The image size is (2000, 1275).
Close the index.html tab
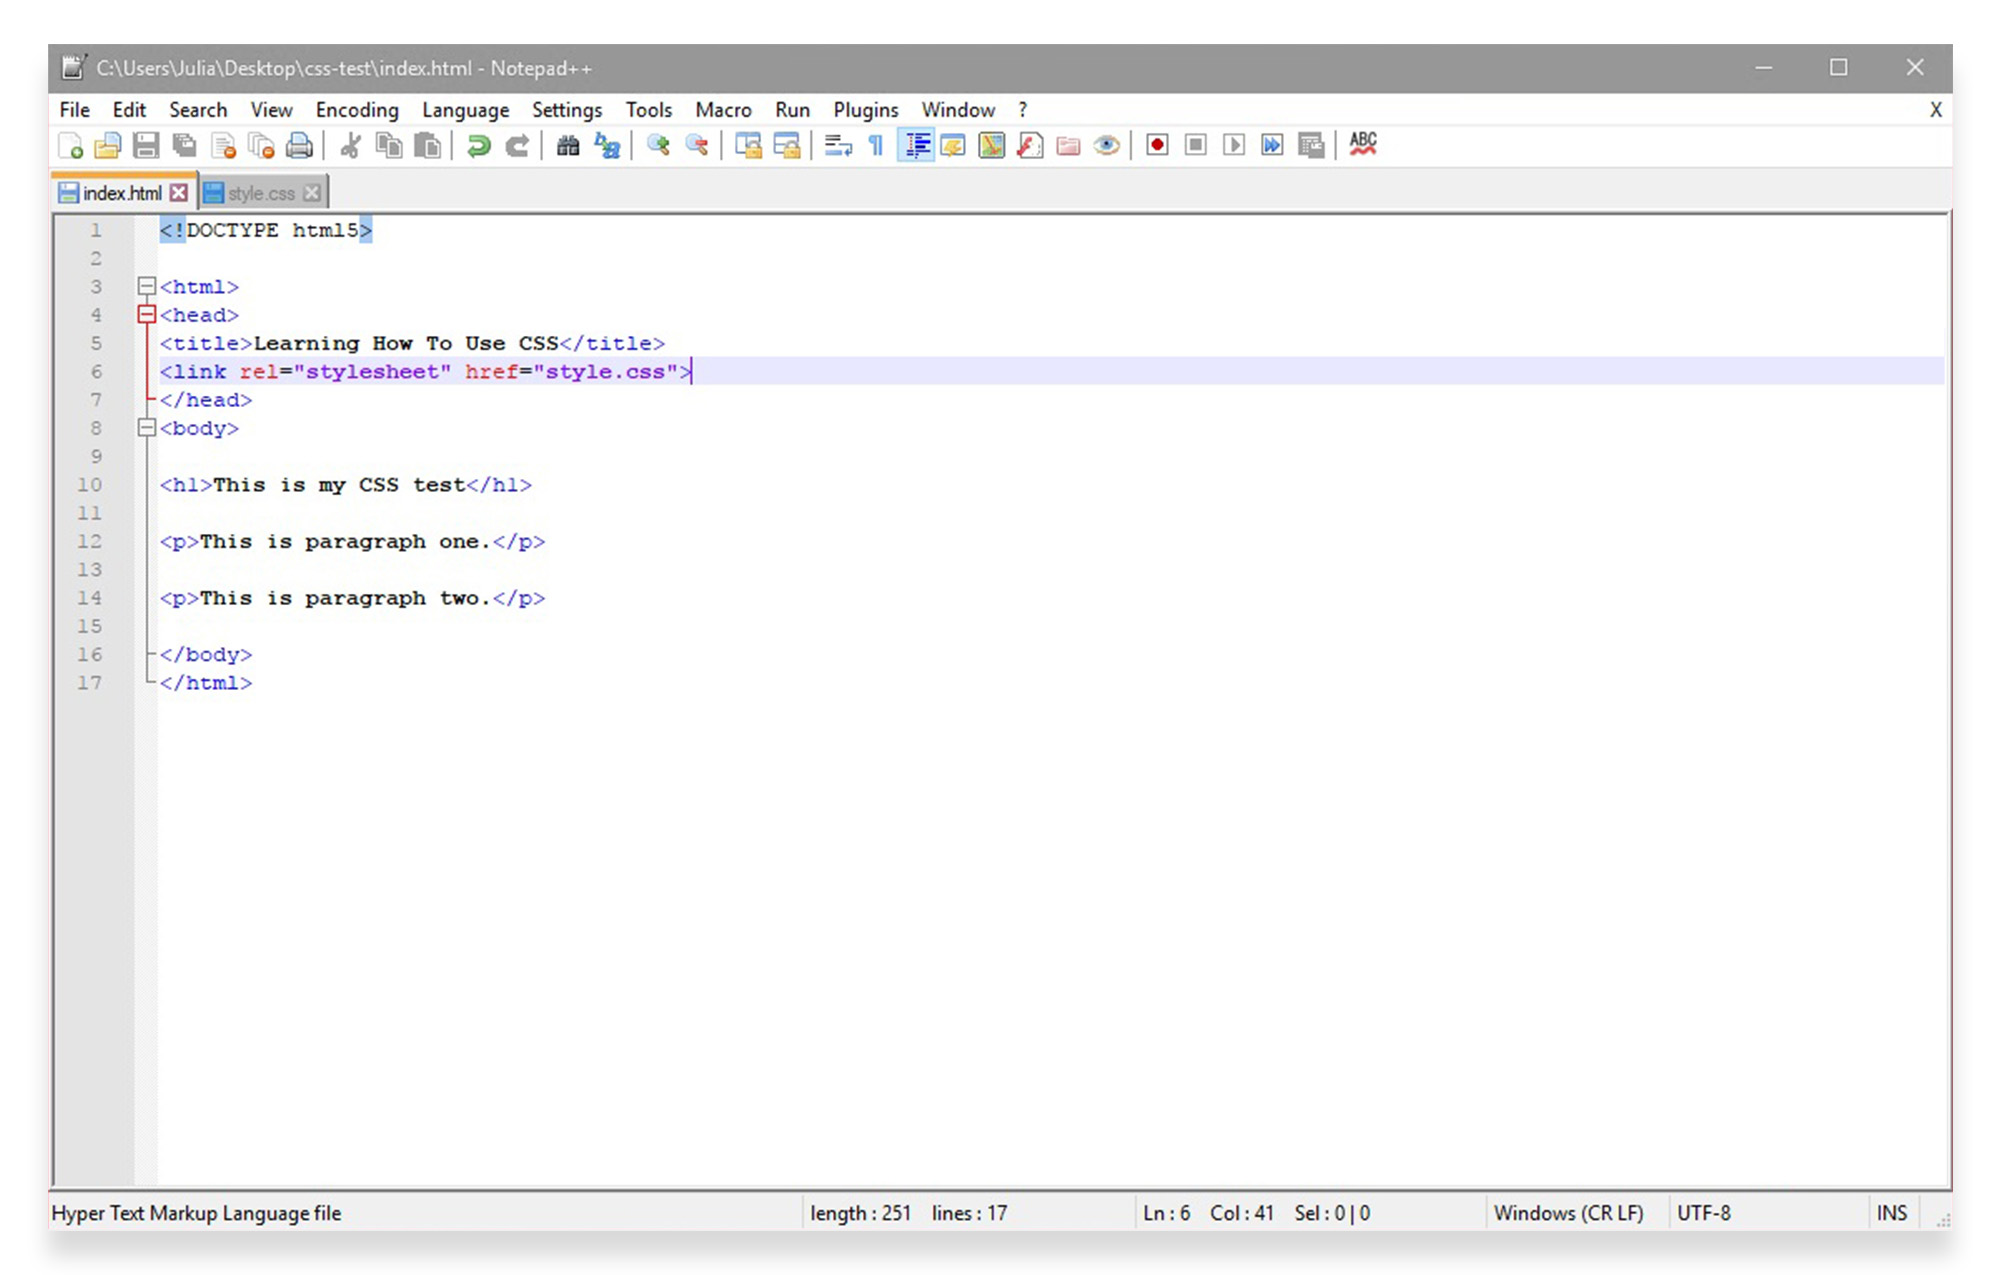tap(179, 192)
